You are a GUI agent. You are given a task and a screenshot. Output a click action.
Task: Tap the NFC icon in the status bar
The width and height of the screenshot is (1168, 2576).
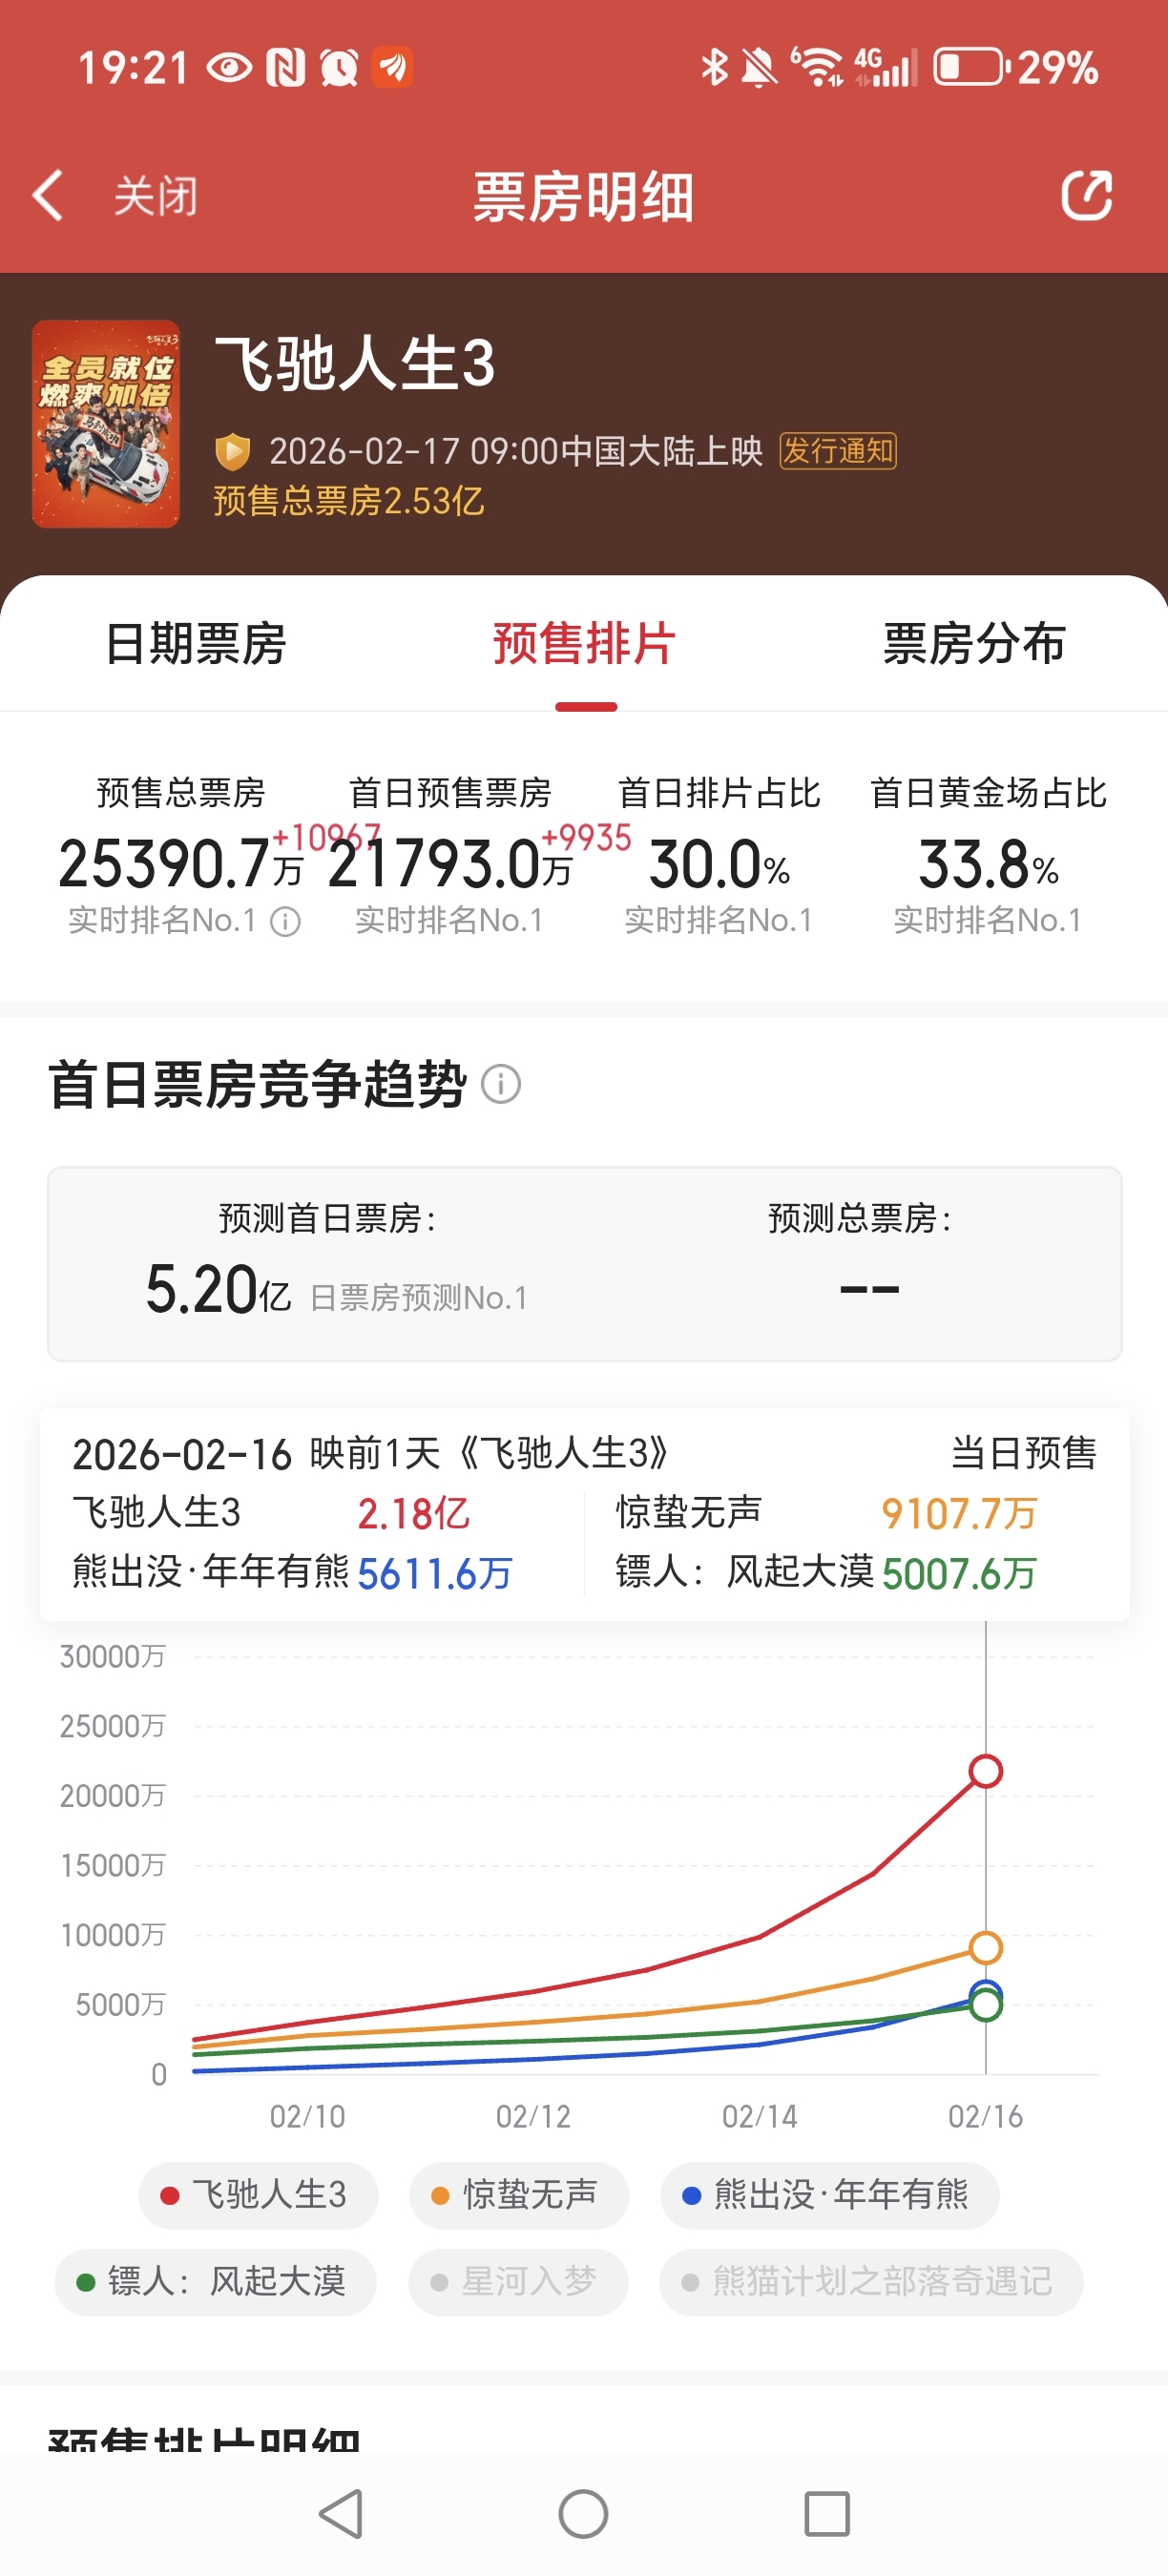tap(286, 67)
